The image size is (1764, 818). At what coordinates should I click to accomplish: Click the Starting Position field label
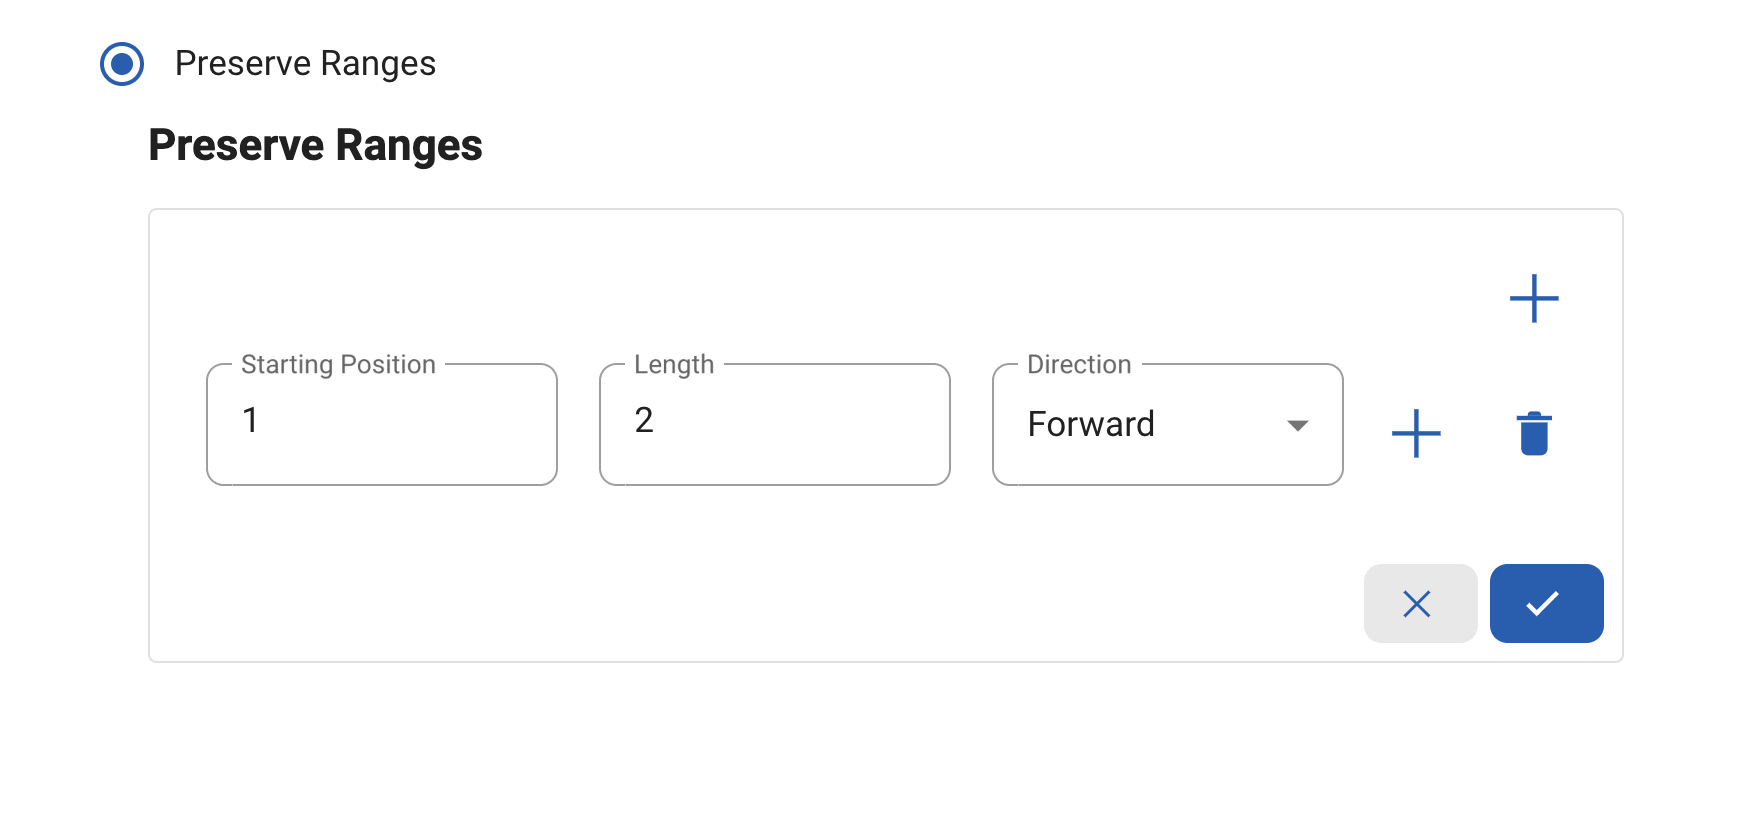pos(338,364)
